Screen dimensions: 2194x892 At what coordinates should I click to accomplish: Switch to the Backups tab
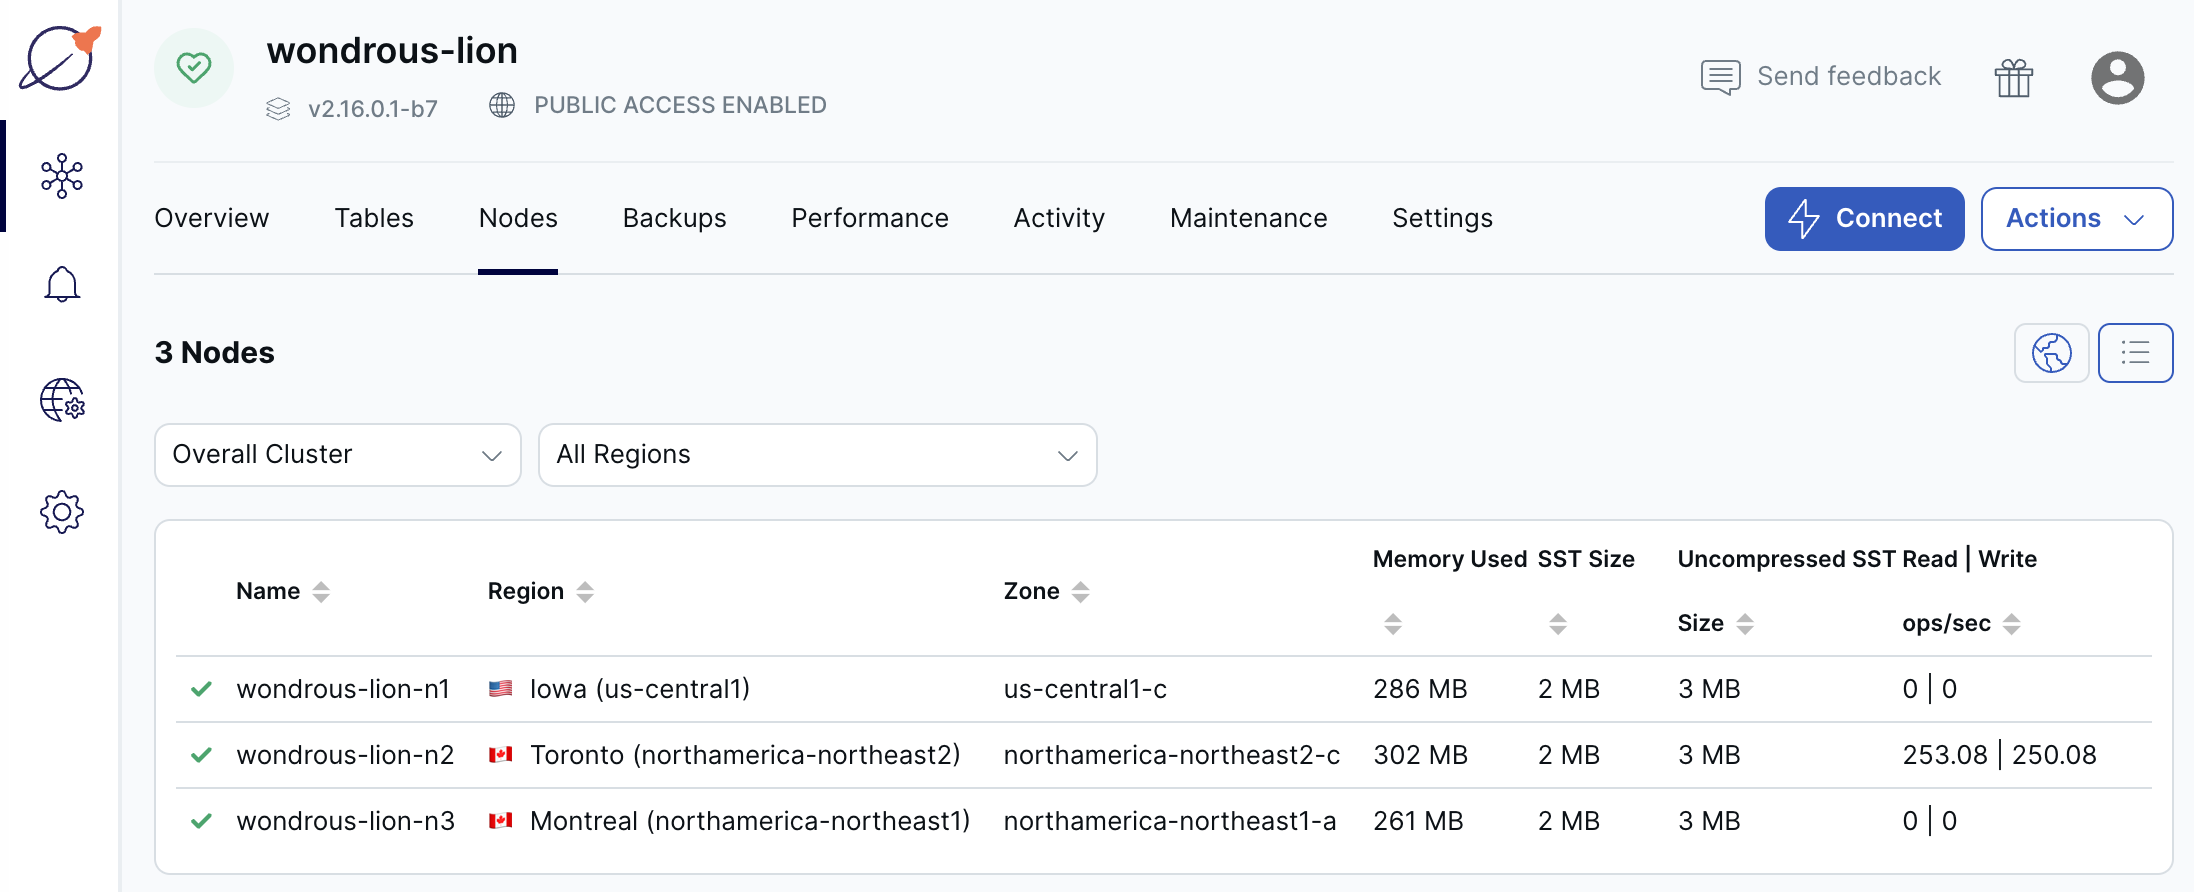(x=674, y=218)
